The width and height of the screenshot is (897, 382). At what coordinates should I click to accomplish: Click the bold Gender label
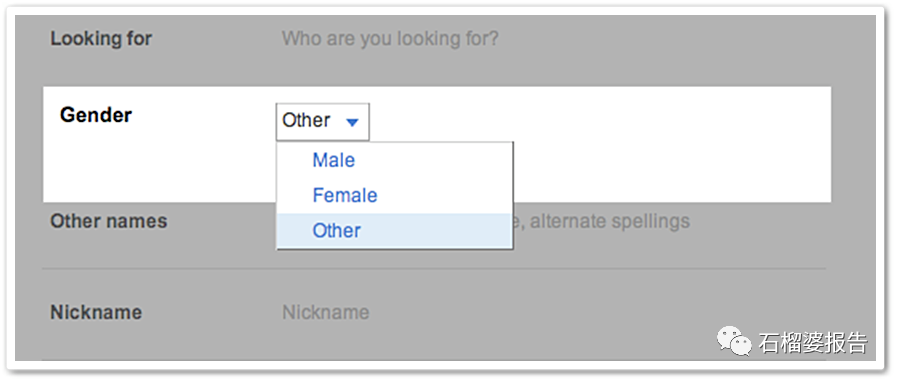pos(96,116)
